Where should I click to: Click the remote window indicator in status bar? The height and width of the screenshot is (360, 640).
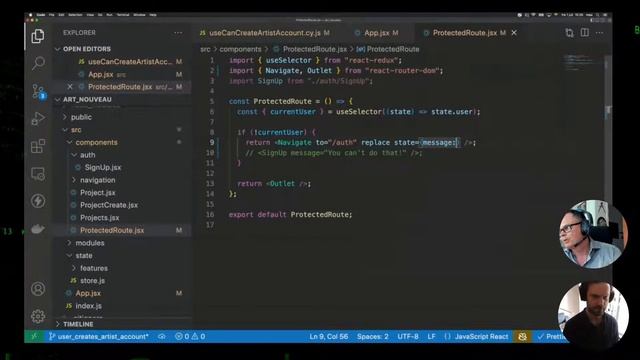34,336
